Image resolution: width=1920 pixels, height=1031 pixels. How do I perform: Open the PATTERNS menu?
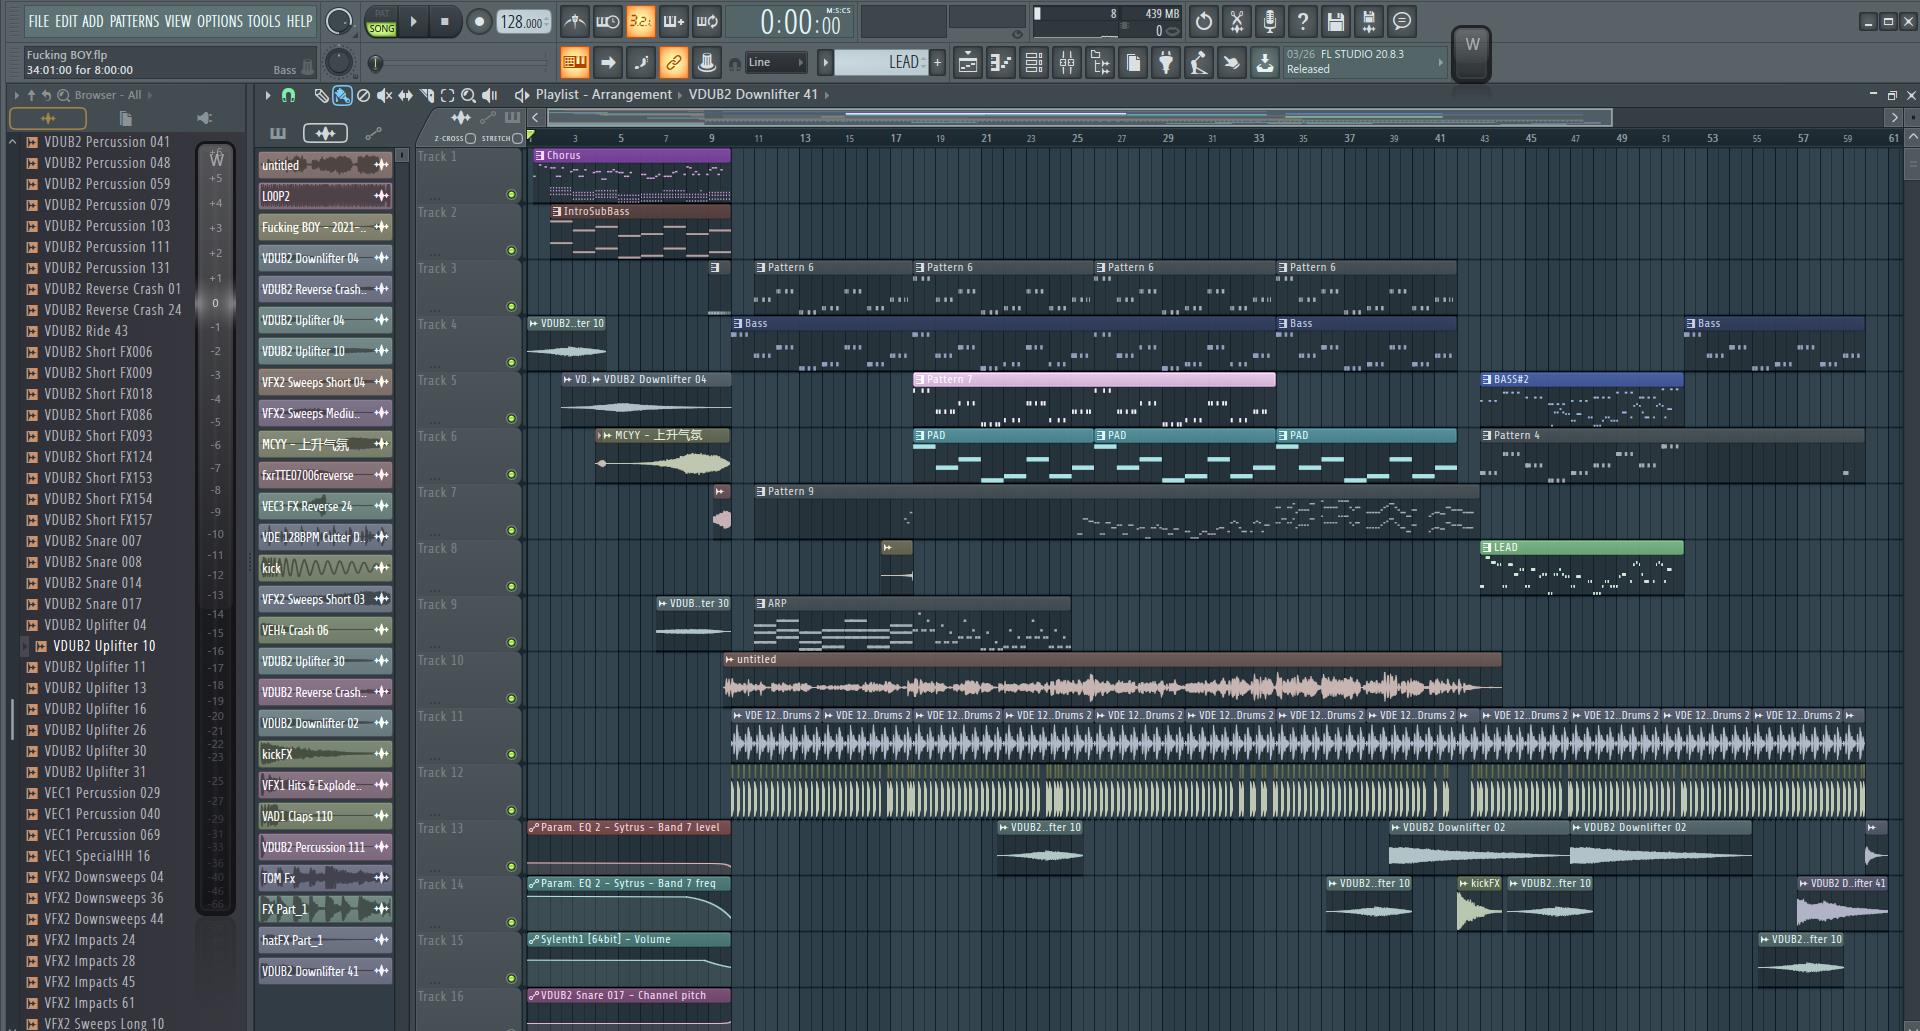(134, 21)
